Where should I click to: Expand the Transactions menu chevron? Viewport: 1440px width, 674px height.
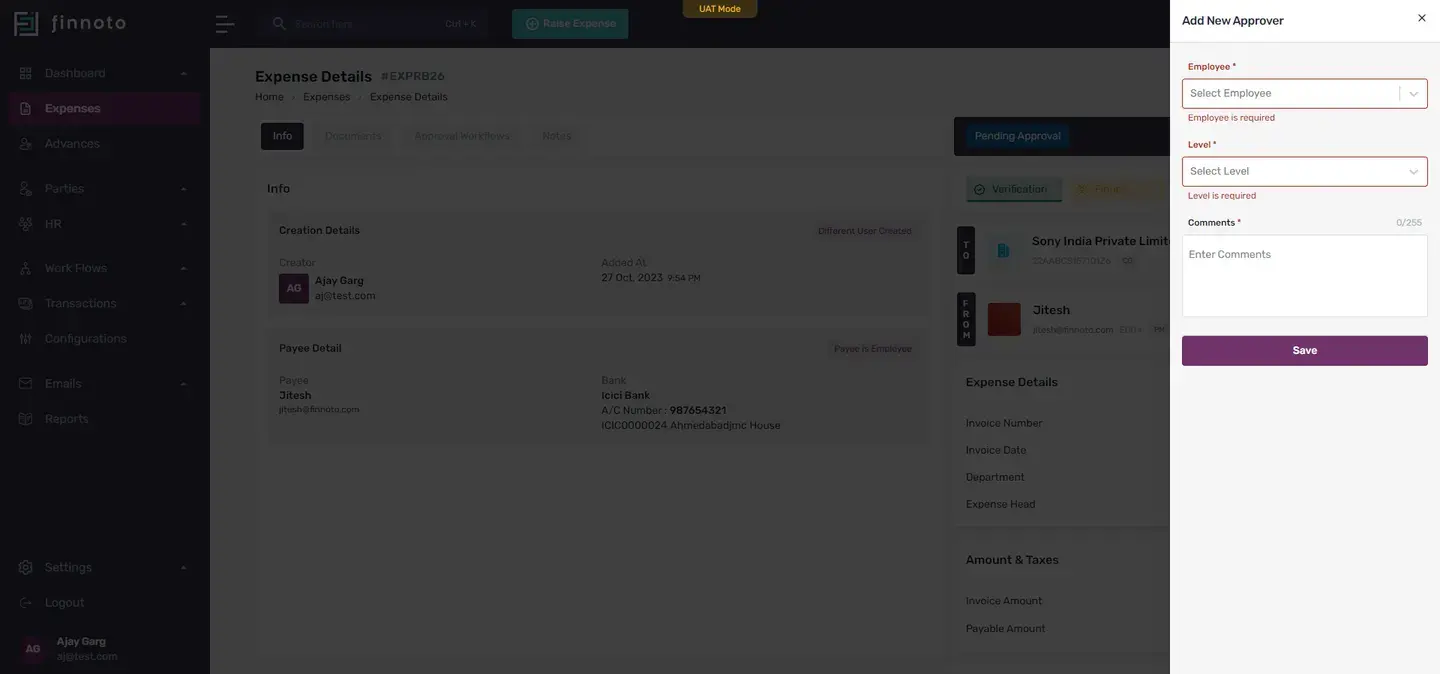[184, 304]
